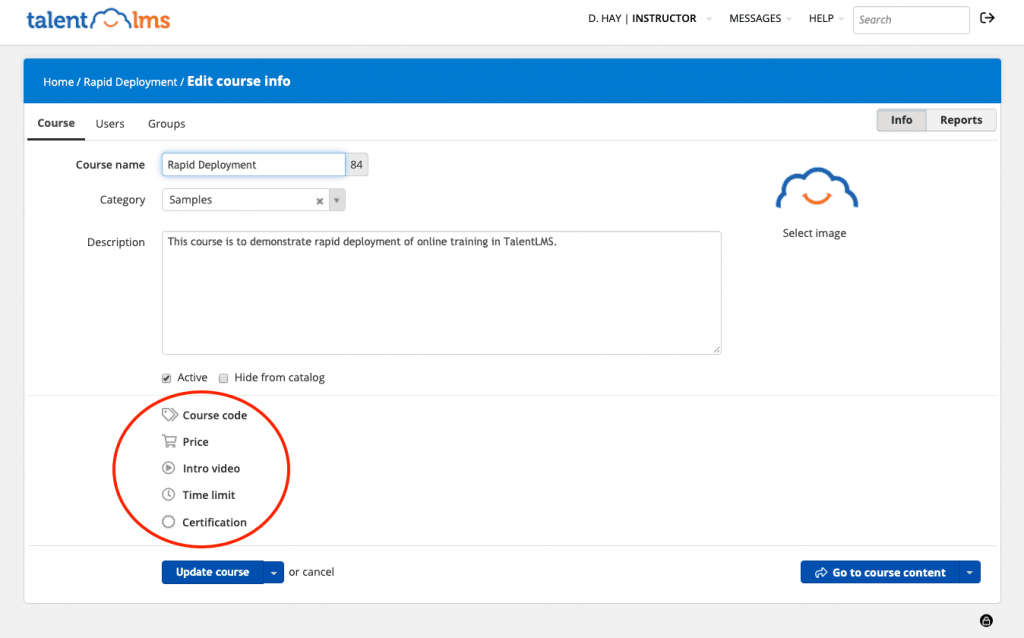Click the logout arrow icon
1024x638 pixels.
pos(987,18)
